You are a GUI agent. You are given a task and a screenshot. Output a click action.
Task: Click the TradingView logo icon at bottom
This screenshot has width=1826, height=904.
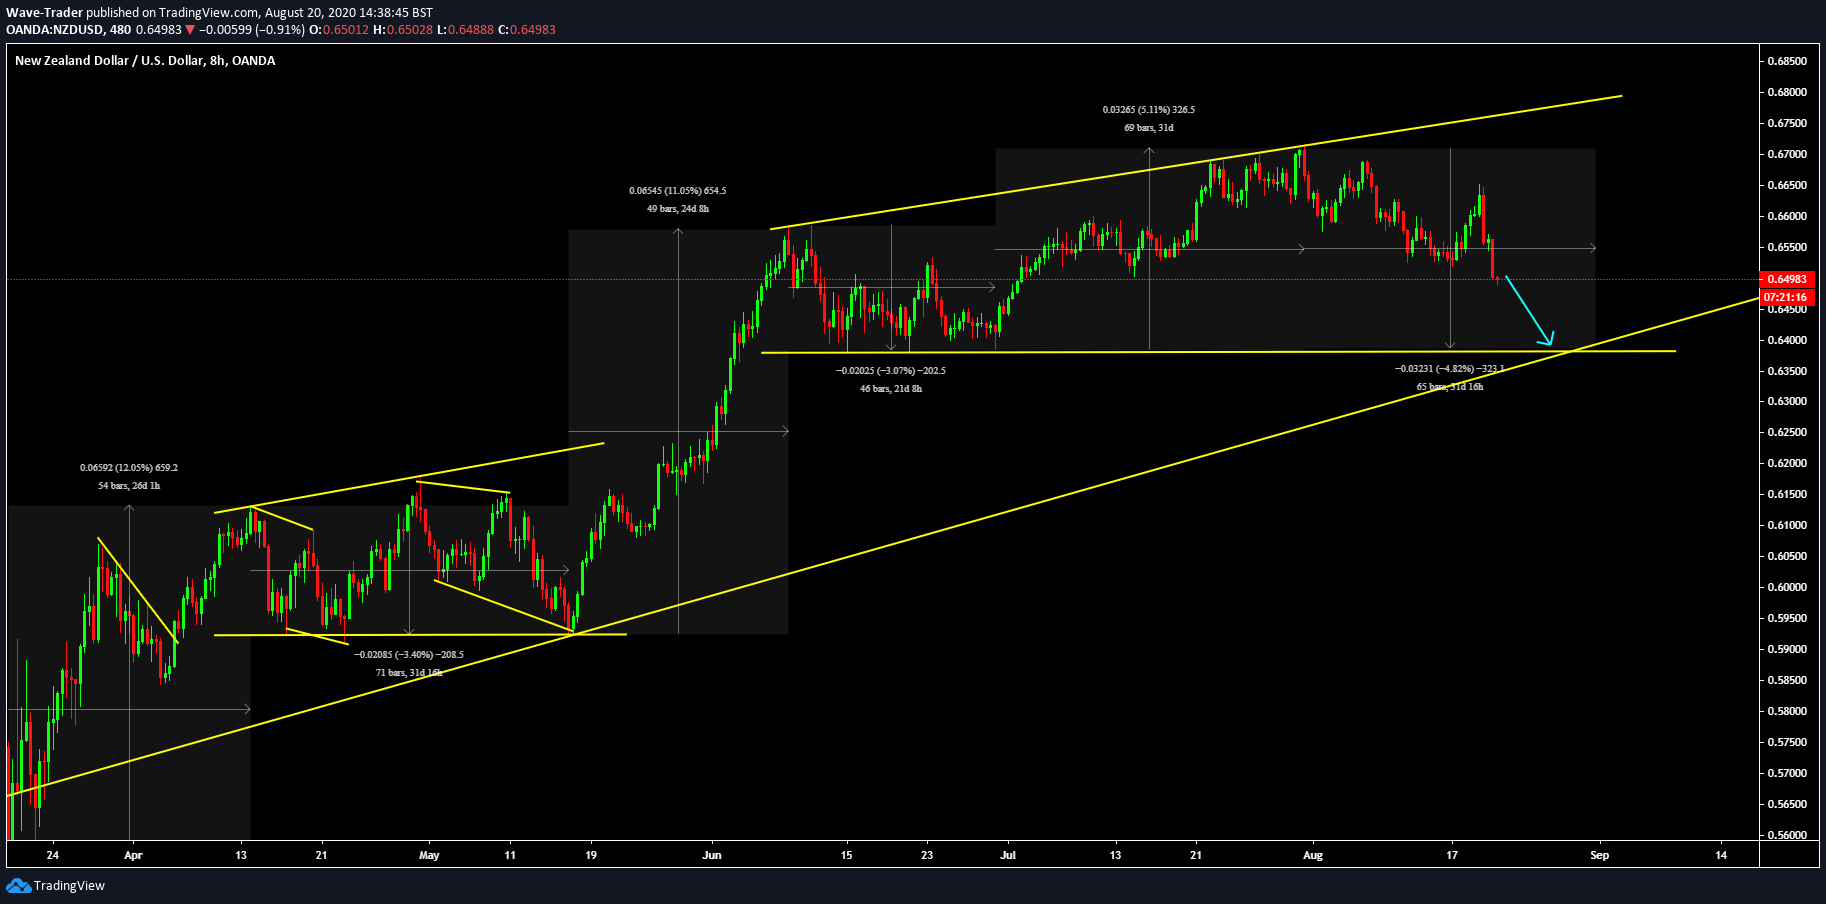pyautogui.click(x=18, y=885)
